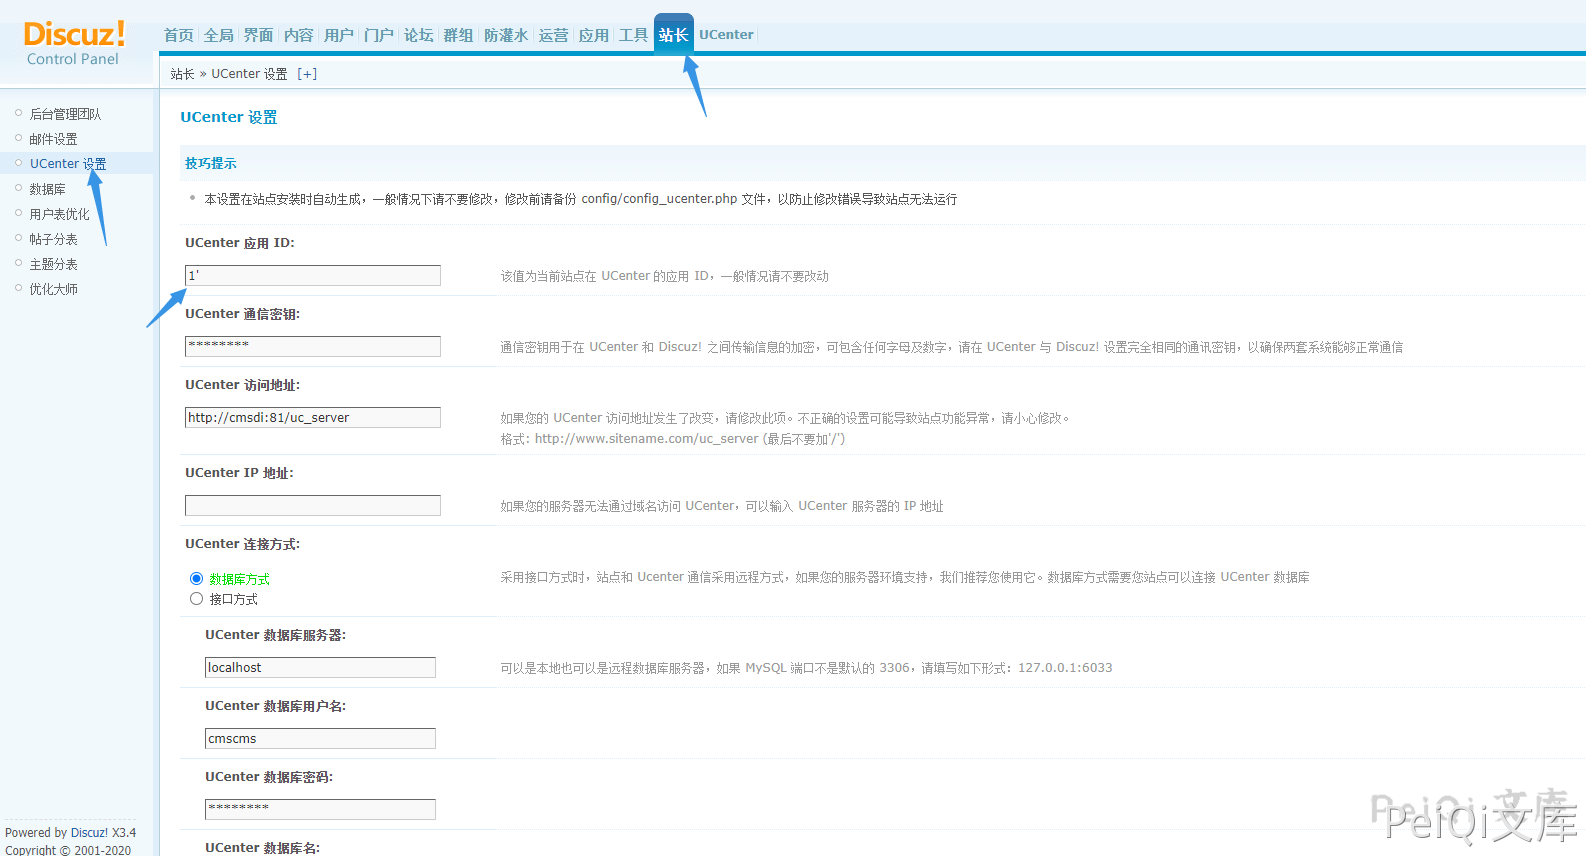Open 用户表优化 sidebar entry

[x=59, y=214]
